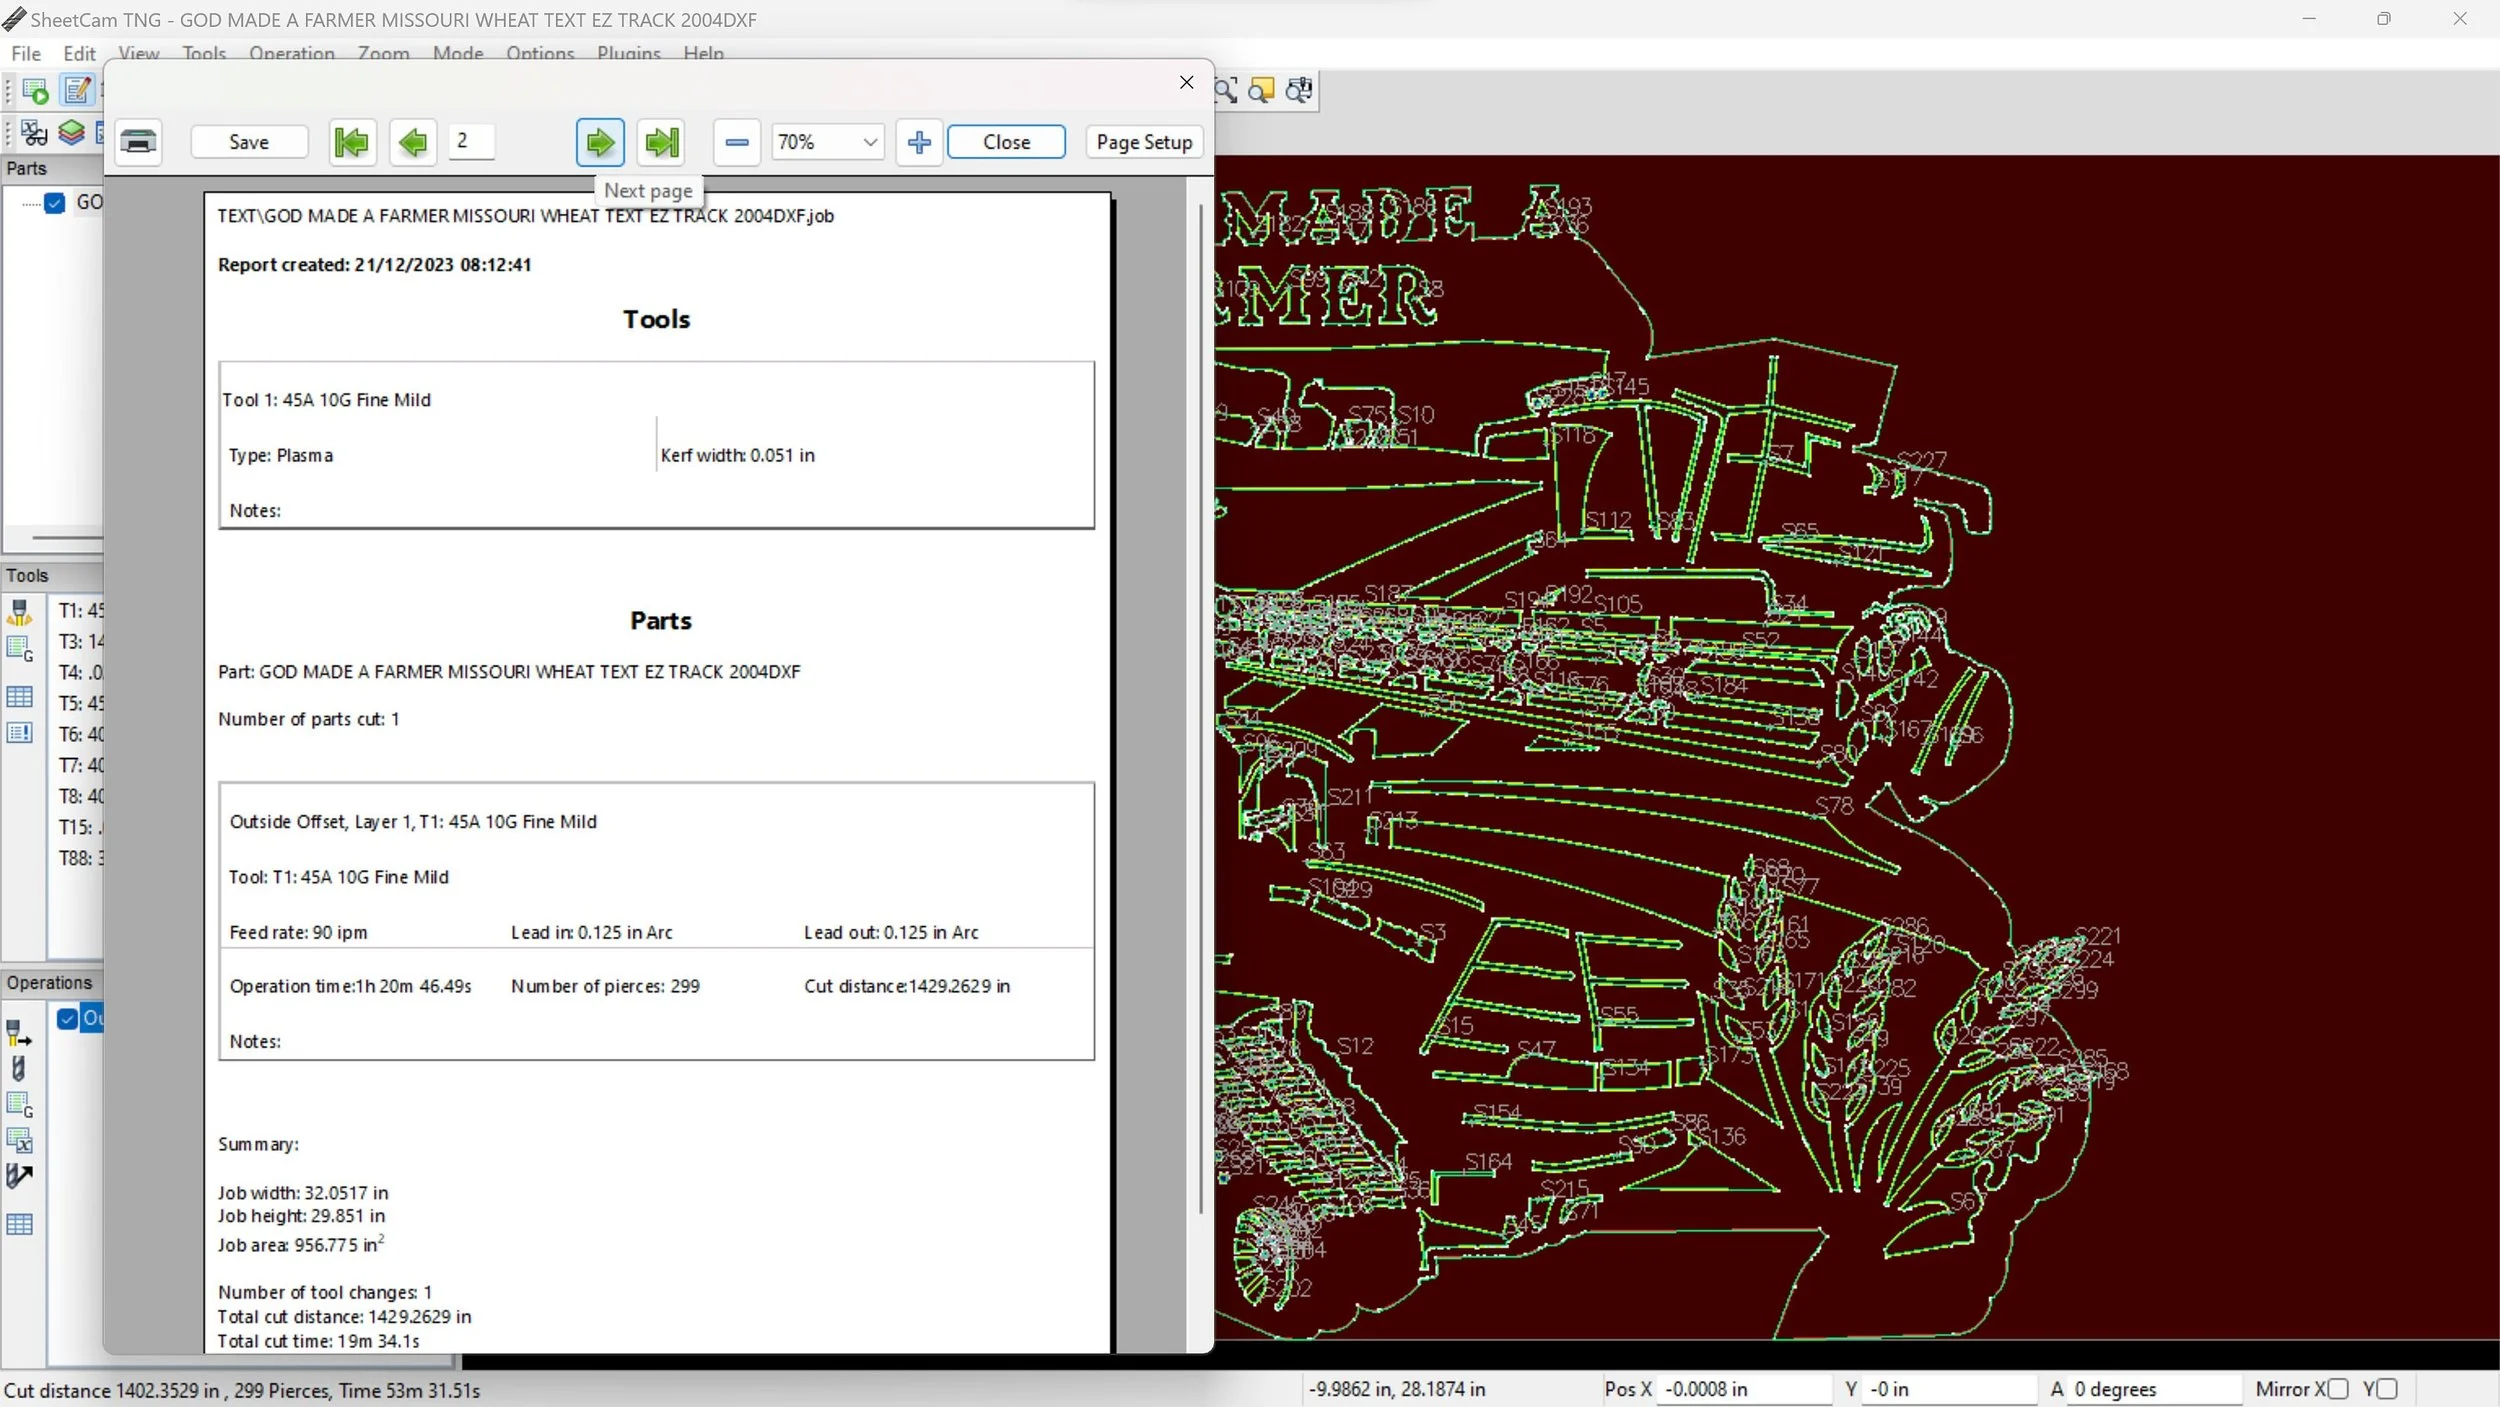Open the File menu
Viewport: 2500px width, 1407px height.
coord(26,54)
